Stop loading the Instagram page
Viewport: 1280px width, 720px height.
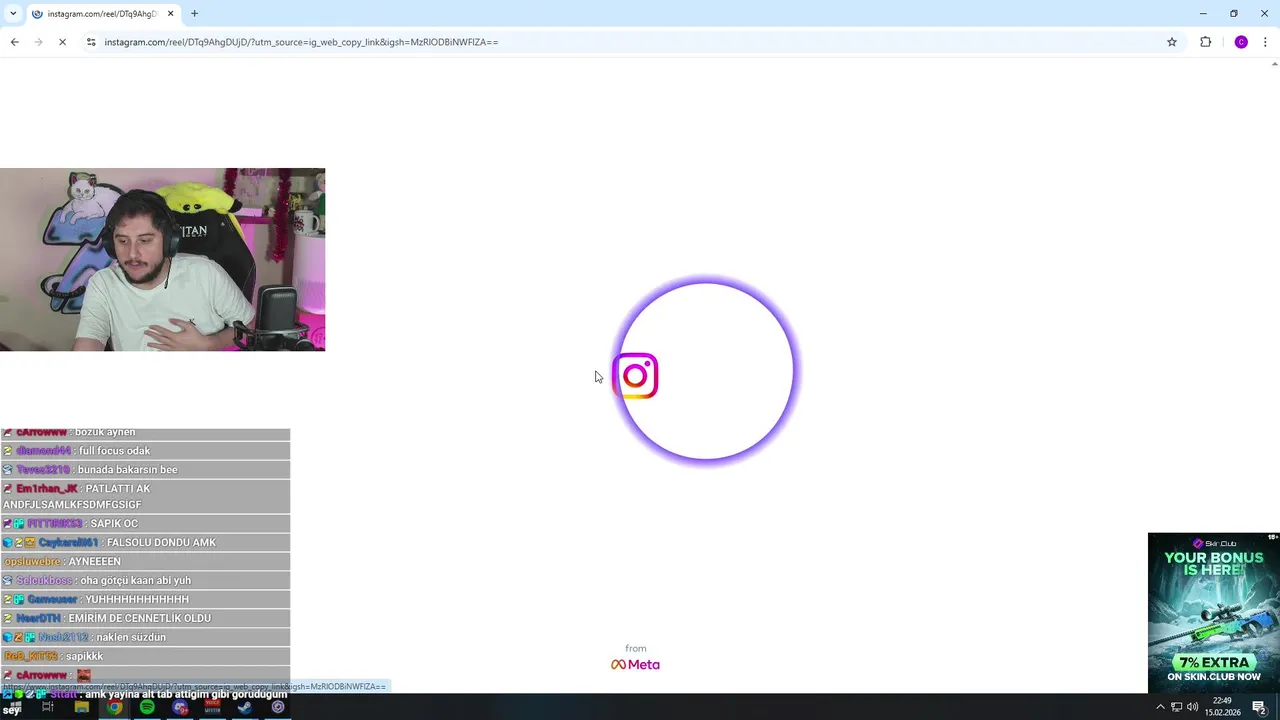(x=62, y=42)
